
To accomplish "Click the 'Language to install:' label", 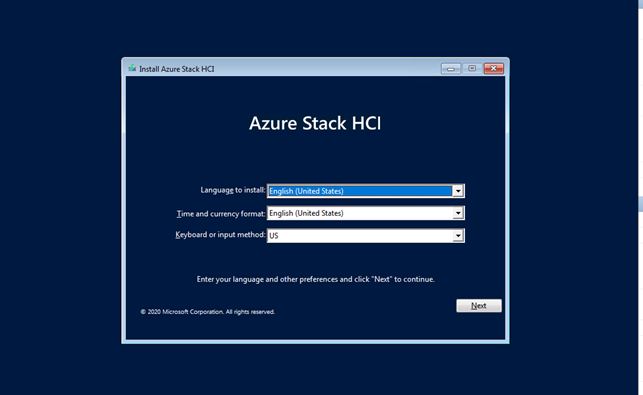I will [x=233, y=190].
